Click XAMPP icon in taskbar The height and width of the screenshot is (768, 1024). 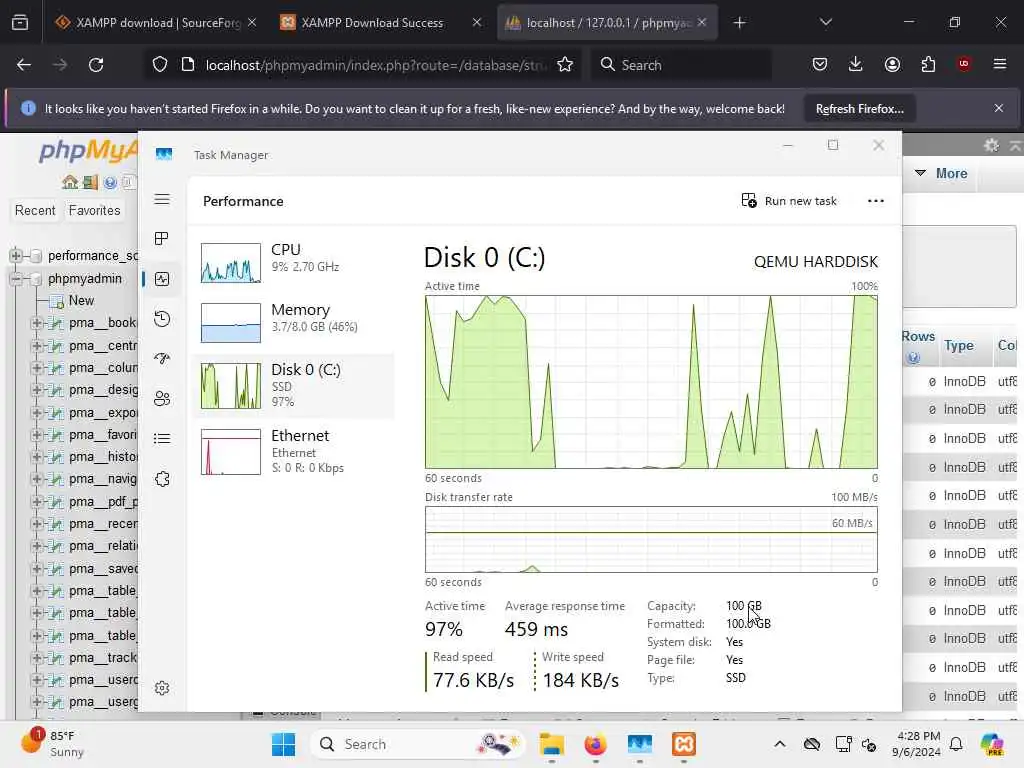(684, 744)
